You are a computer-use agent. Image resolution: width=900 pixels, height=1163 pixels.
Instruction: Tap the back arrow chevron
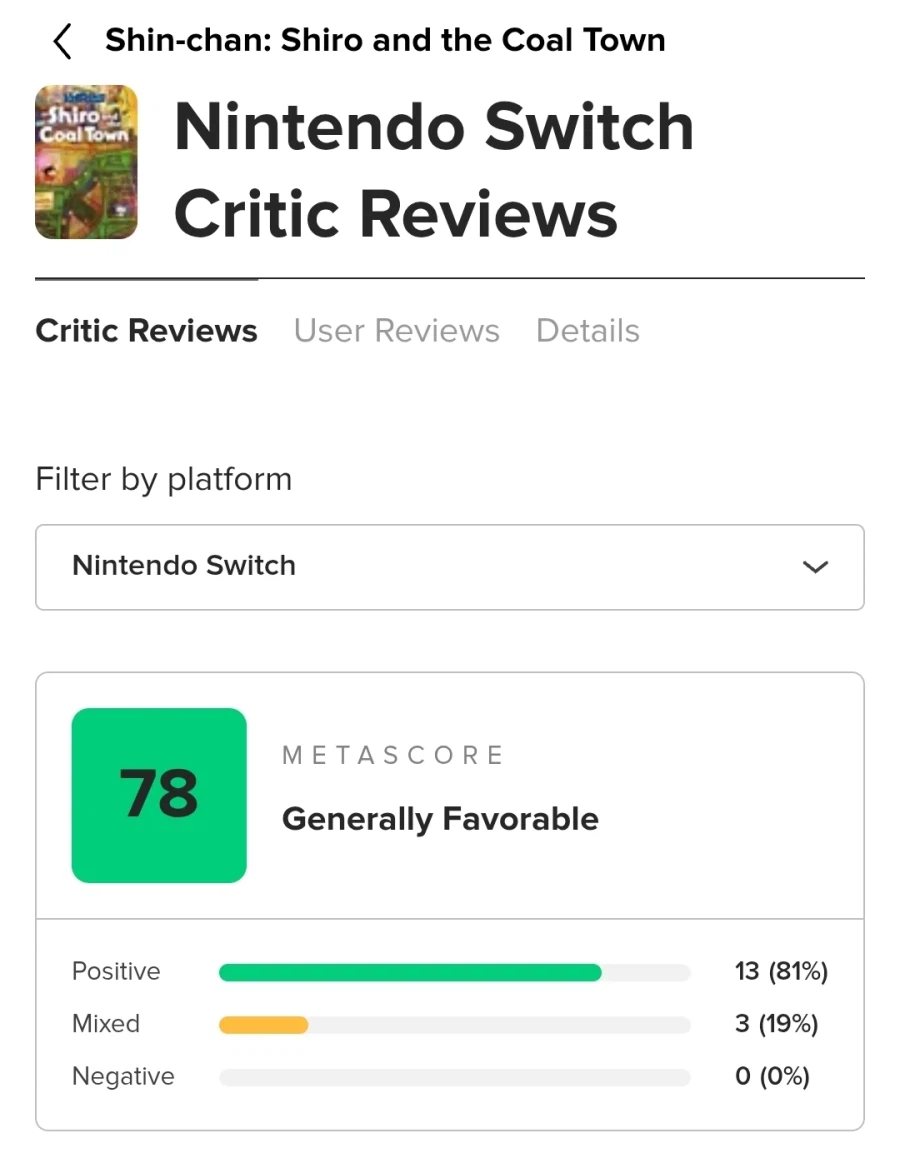coord(62,41)
